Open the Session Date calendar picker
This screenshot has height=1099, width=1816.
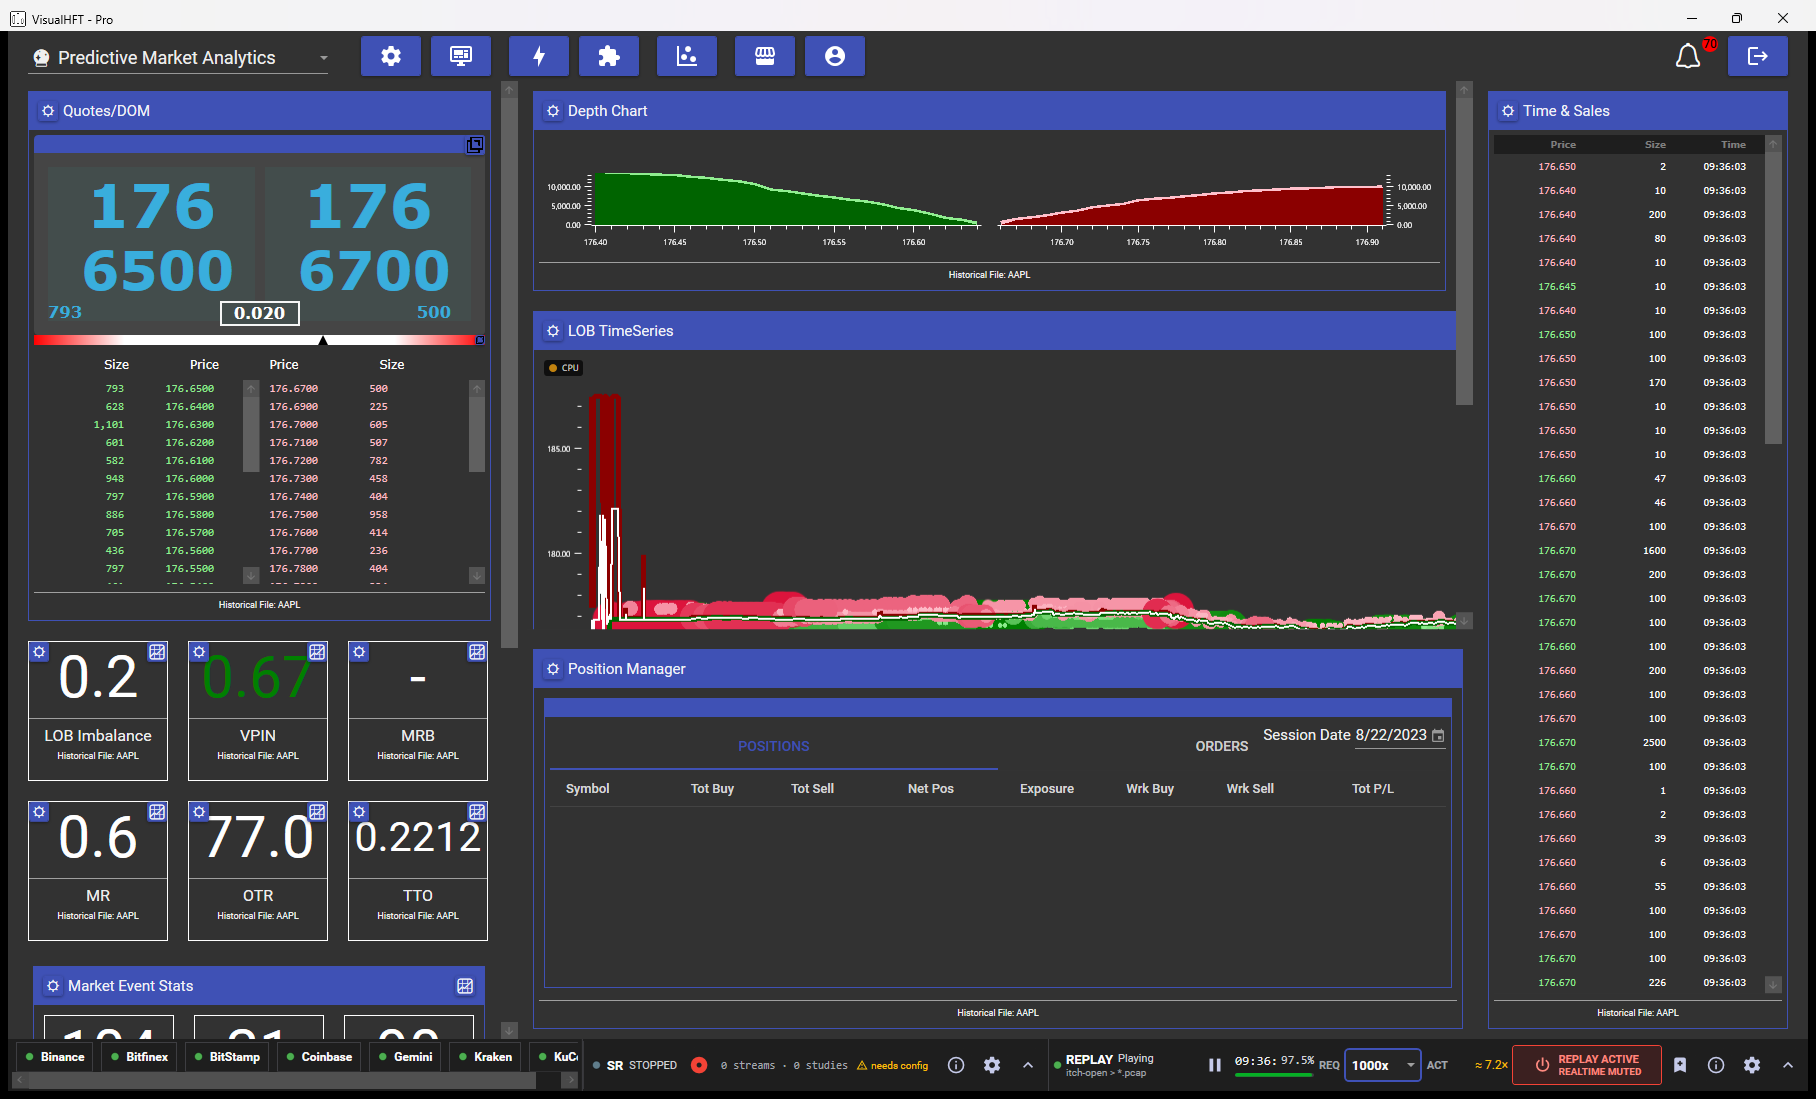(x=1438, y=736)
